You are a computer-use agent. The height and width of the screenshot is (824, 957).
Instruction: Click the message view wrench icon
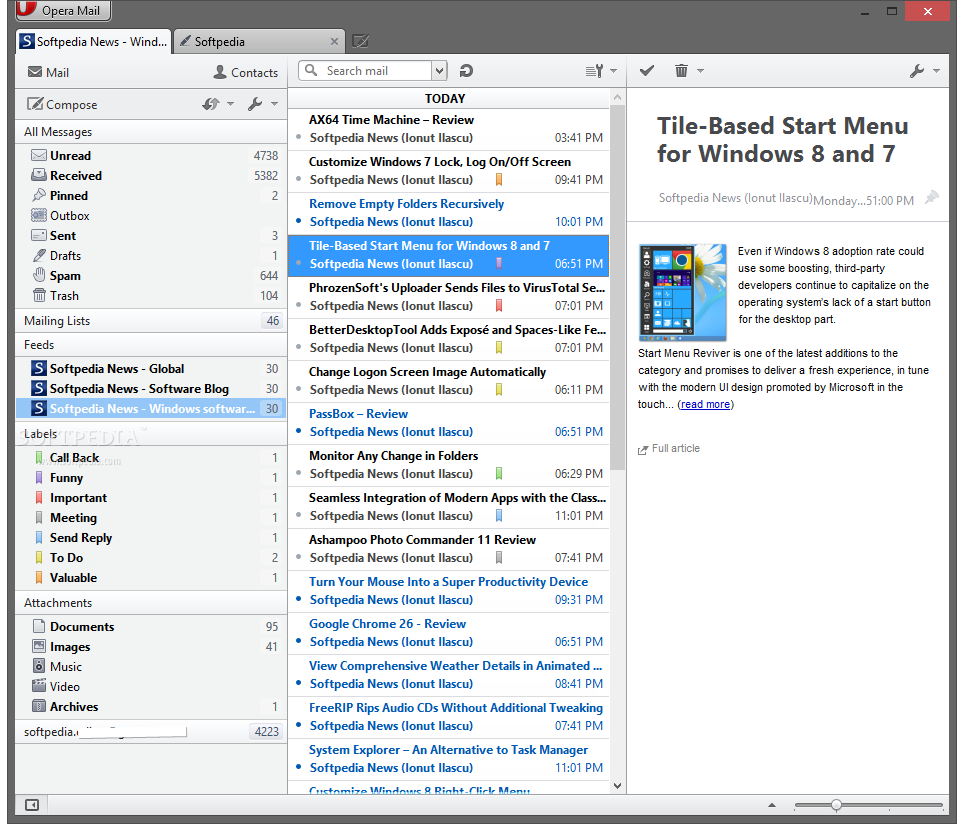(917, 71)
